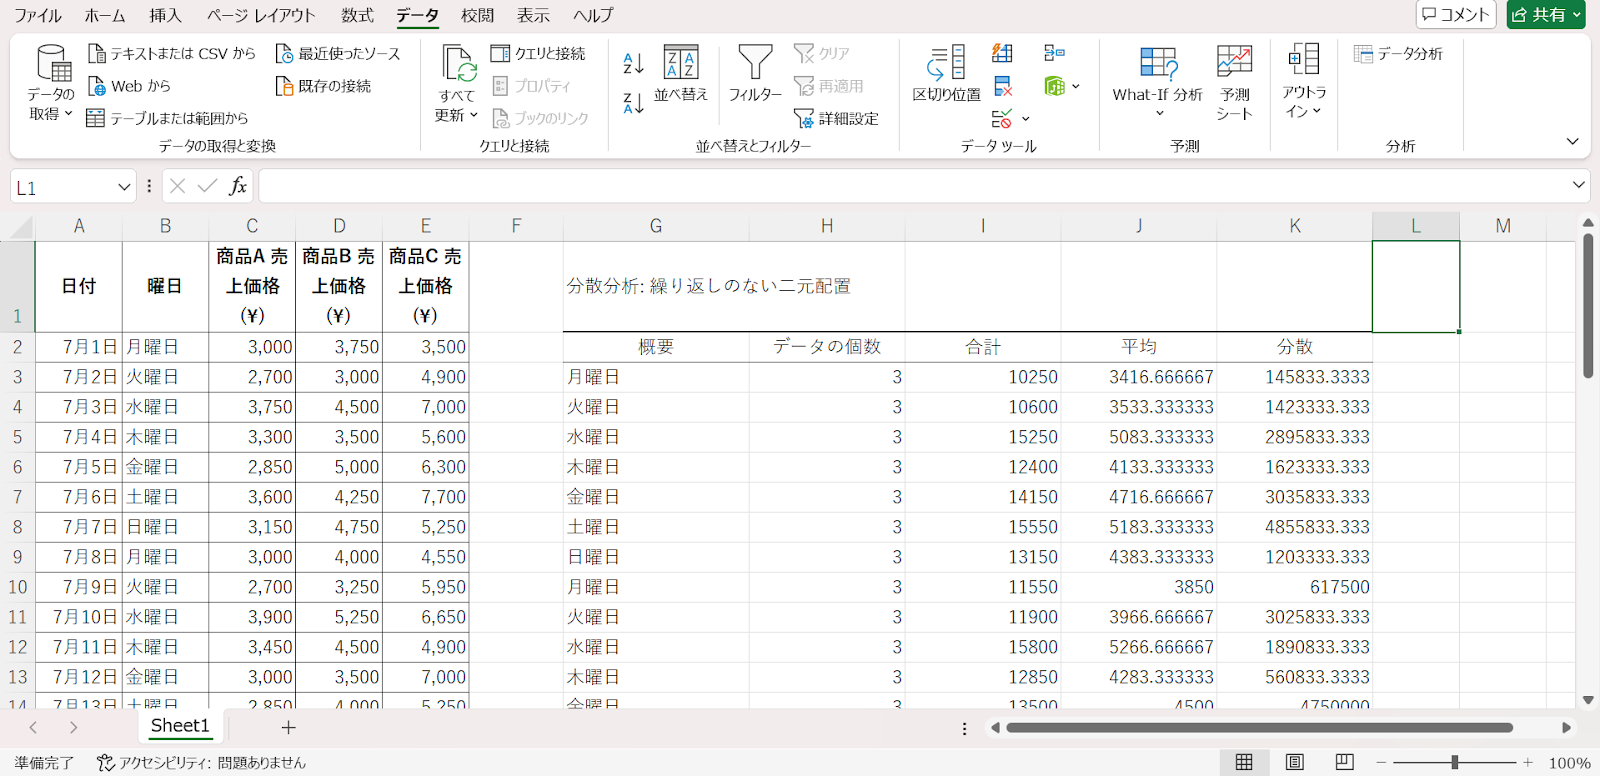
Task: Click the fx insert function icon
Action: point(238,186)
